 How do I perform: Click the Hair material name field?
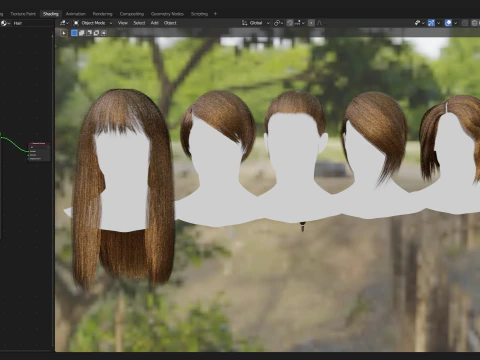[x=32, y=23]
